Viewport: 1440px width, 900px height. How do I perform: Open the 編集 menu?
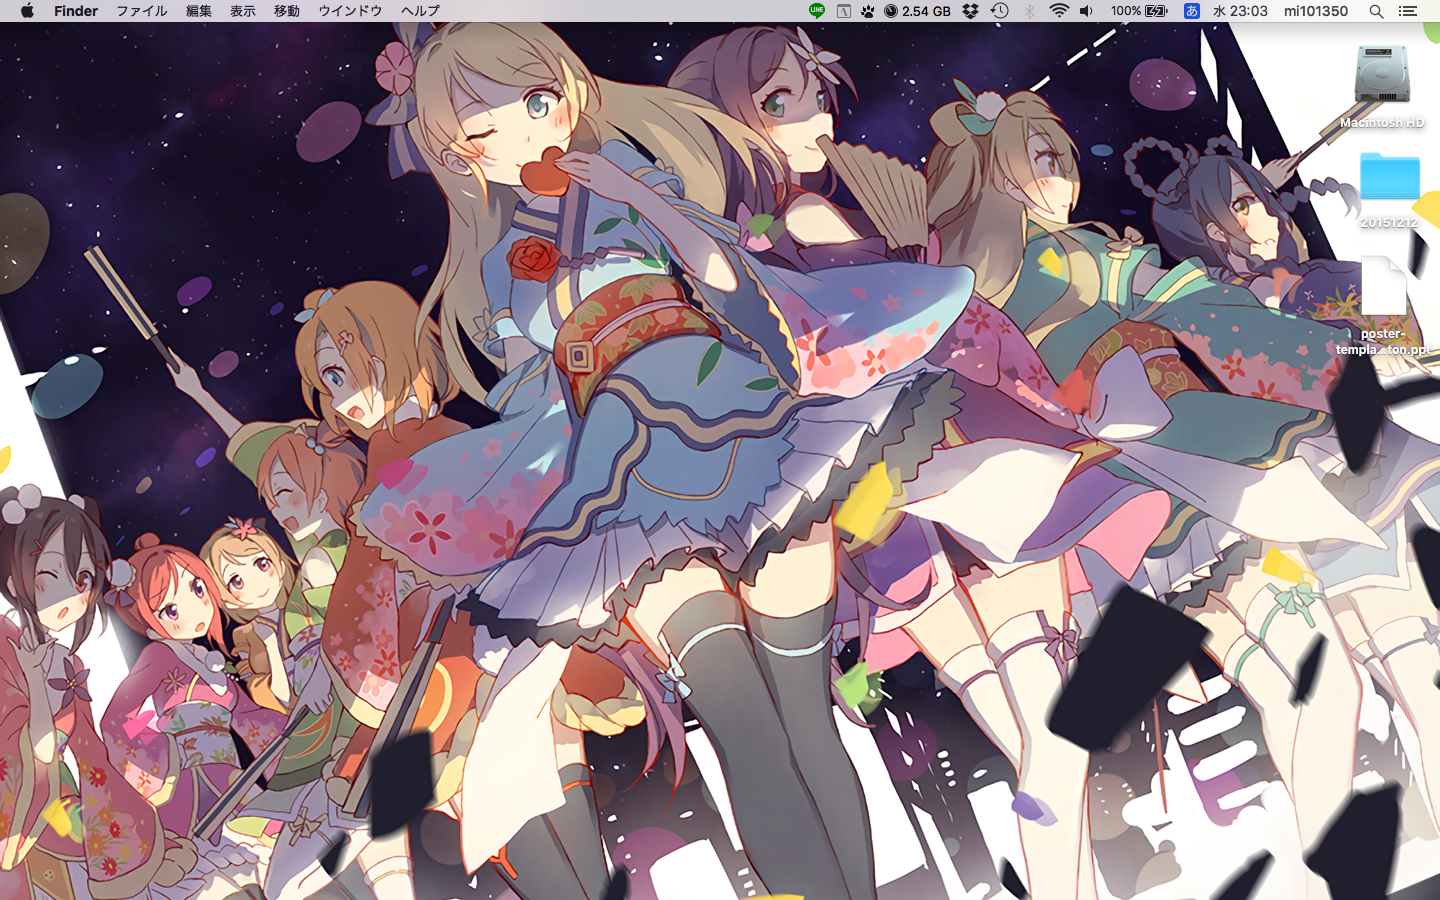[x=198, y=11]
